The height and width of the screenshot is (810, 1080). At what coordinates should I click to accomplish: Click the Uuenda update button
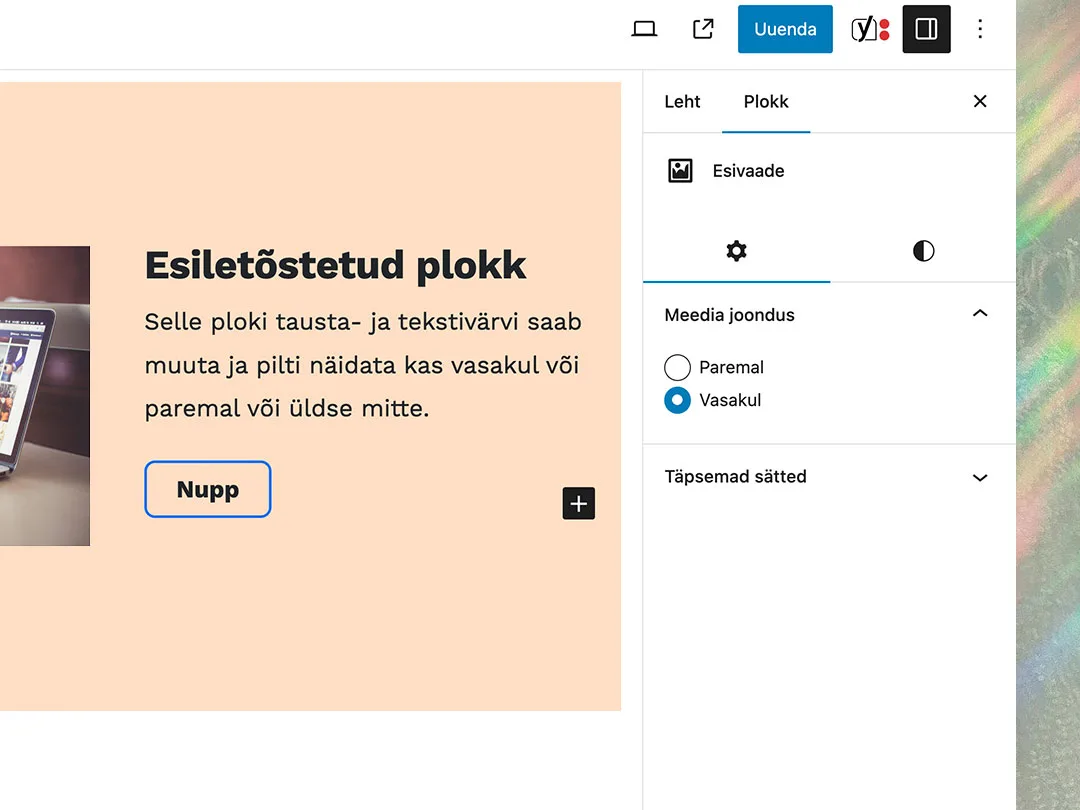[785, 29]
